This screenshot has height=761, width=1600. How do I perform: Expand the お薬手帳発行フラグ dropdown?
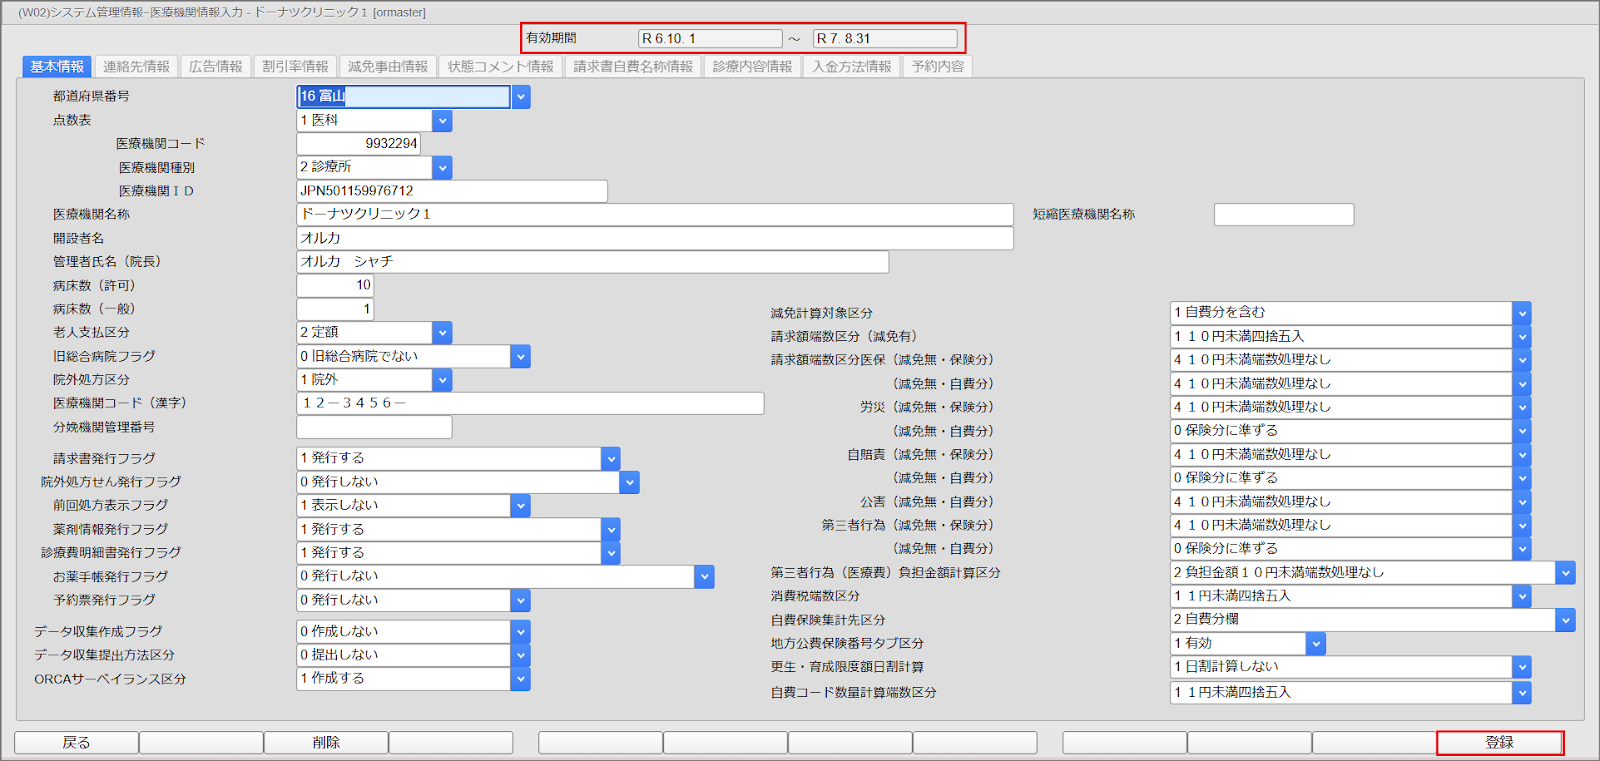coord(705,577)
